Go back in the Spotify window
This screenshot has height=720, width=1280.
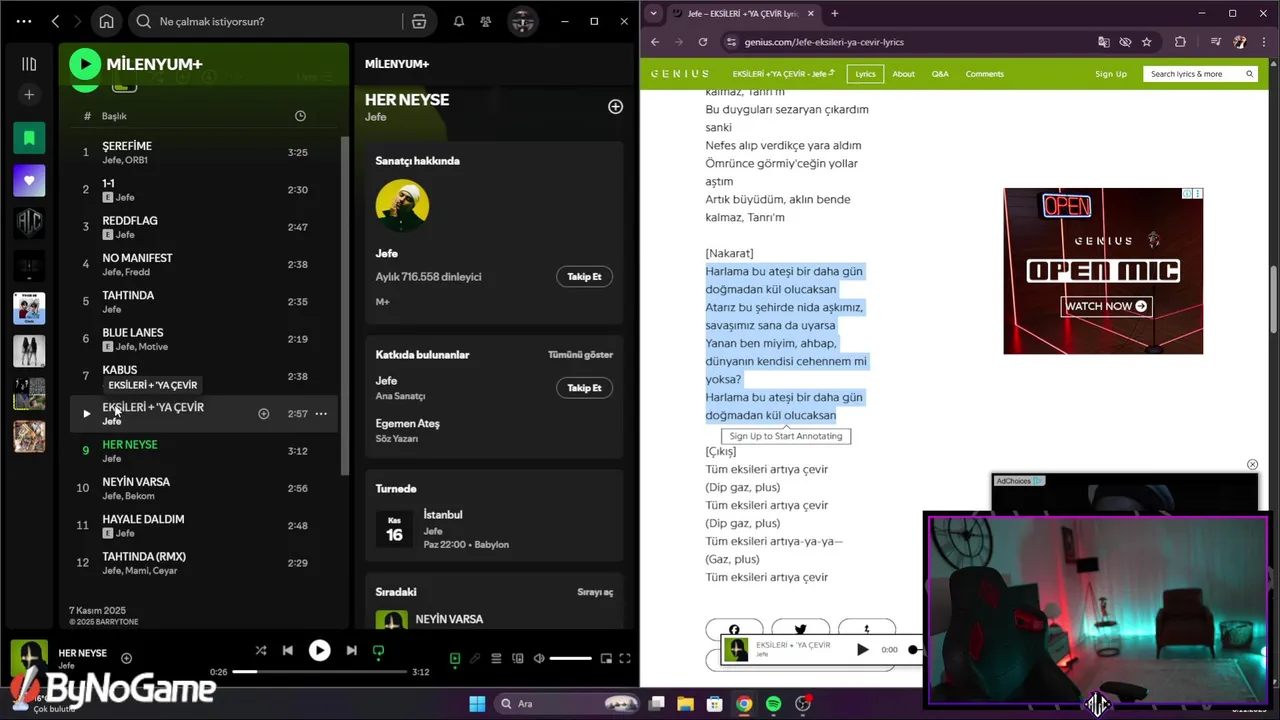pyautogui.click(x=55, y=21)
